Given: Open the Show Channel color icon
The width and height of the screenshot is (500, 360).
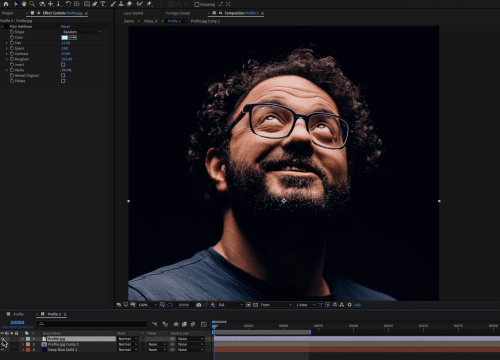Looking at the screenshot, I should click(213, 305).
